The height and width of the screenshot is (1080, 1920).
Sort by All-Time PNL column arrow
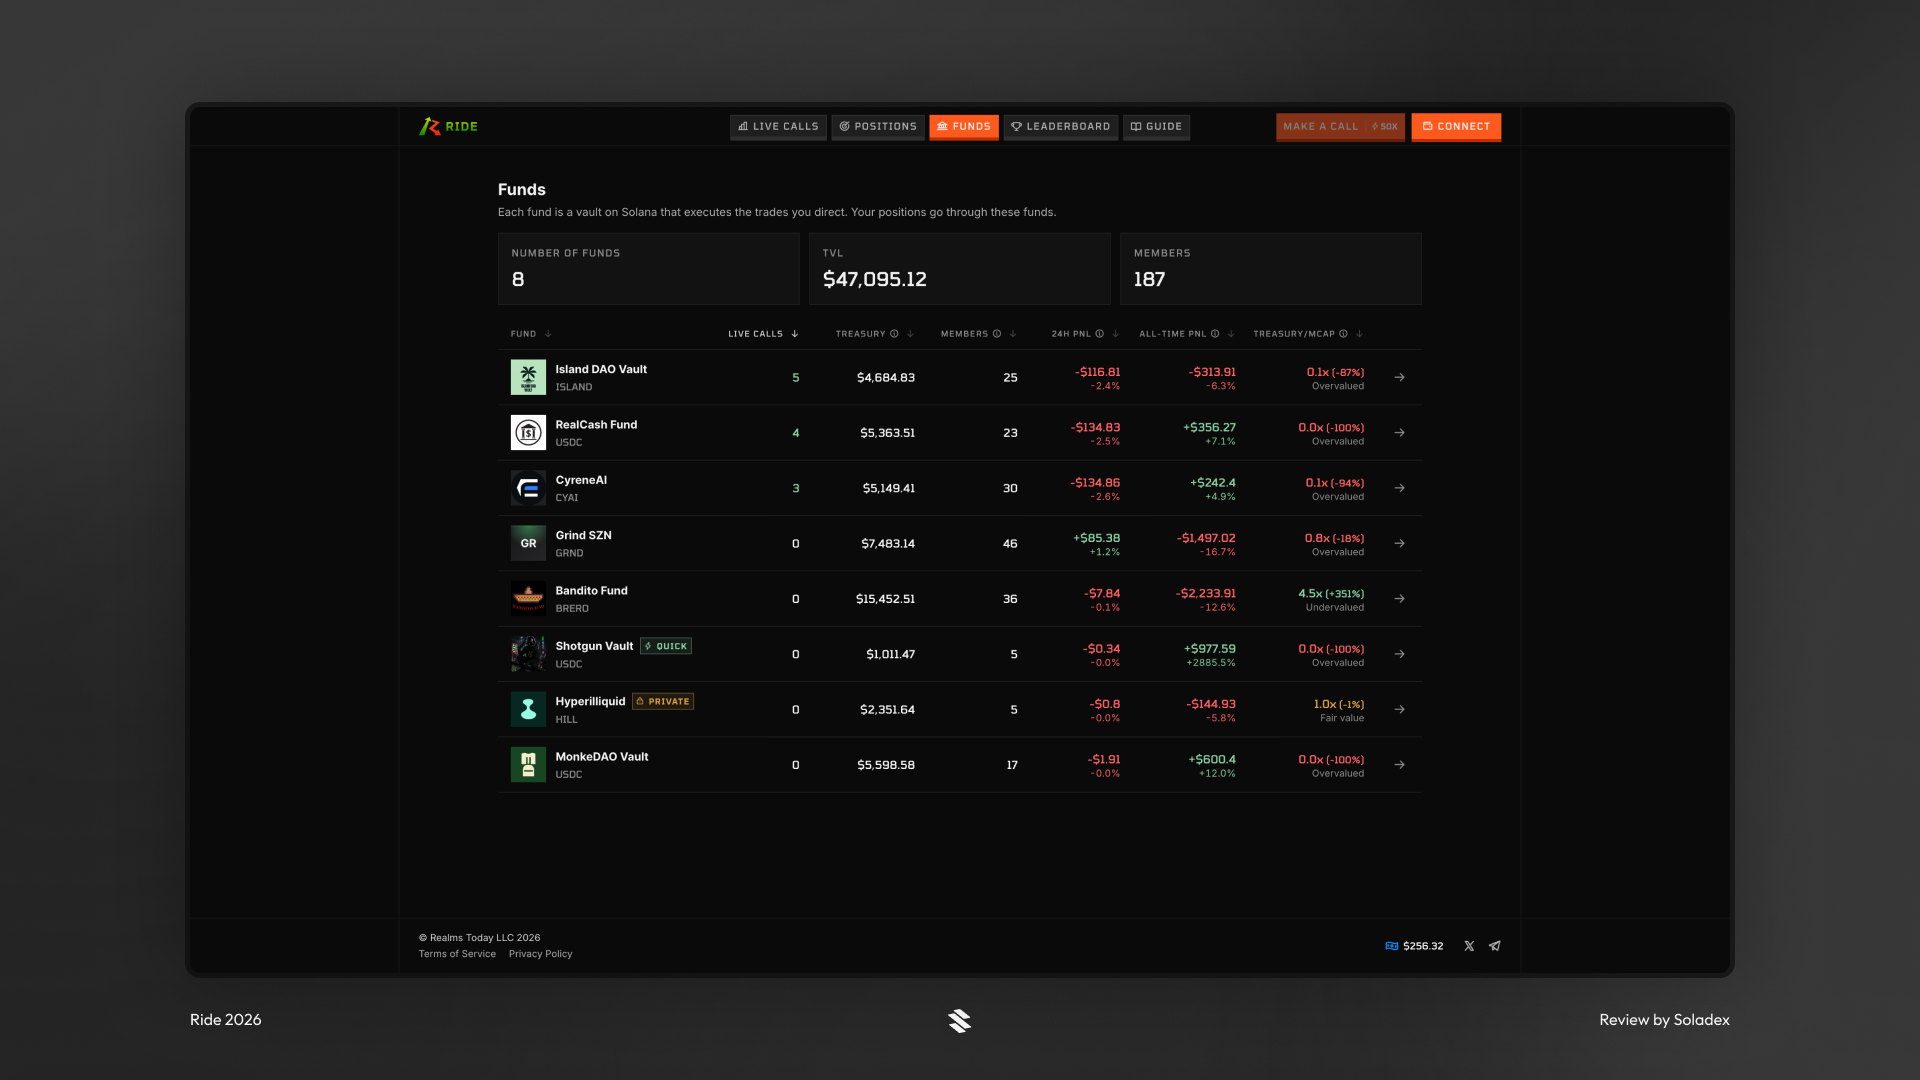1231,334
